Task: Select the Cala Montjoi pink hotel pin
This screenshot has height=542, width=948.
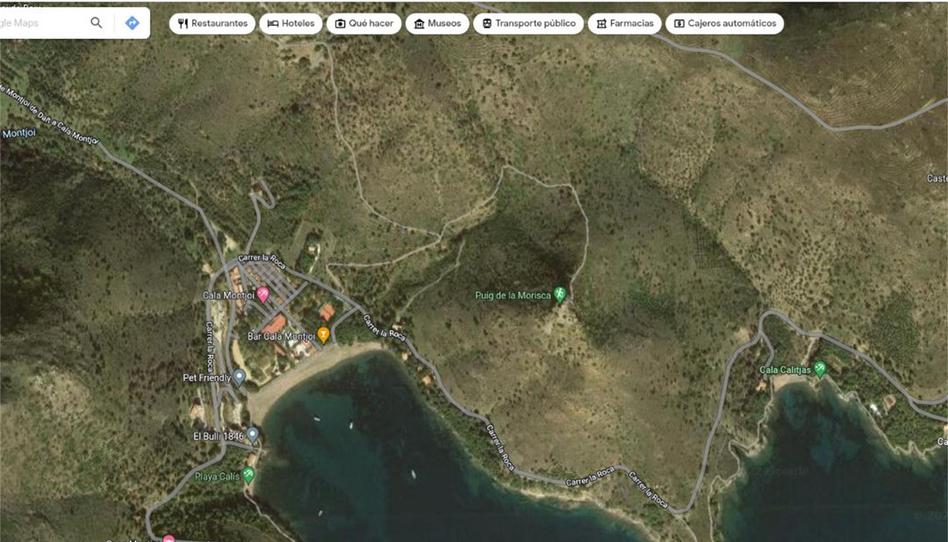Action: pos(263,294)
